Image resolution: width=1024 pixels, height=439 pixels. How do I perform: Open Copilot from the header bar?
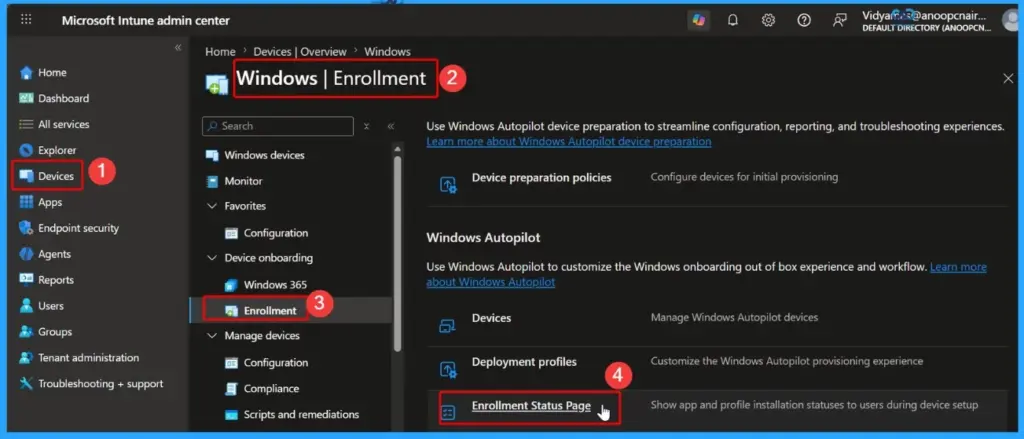coord(699,20)
